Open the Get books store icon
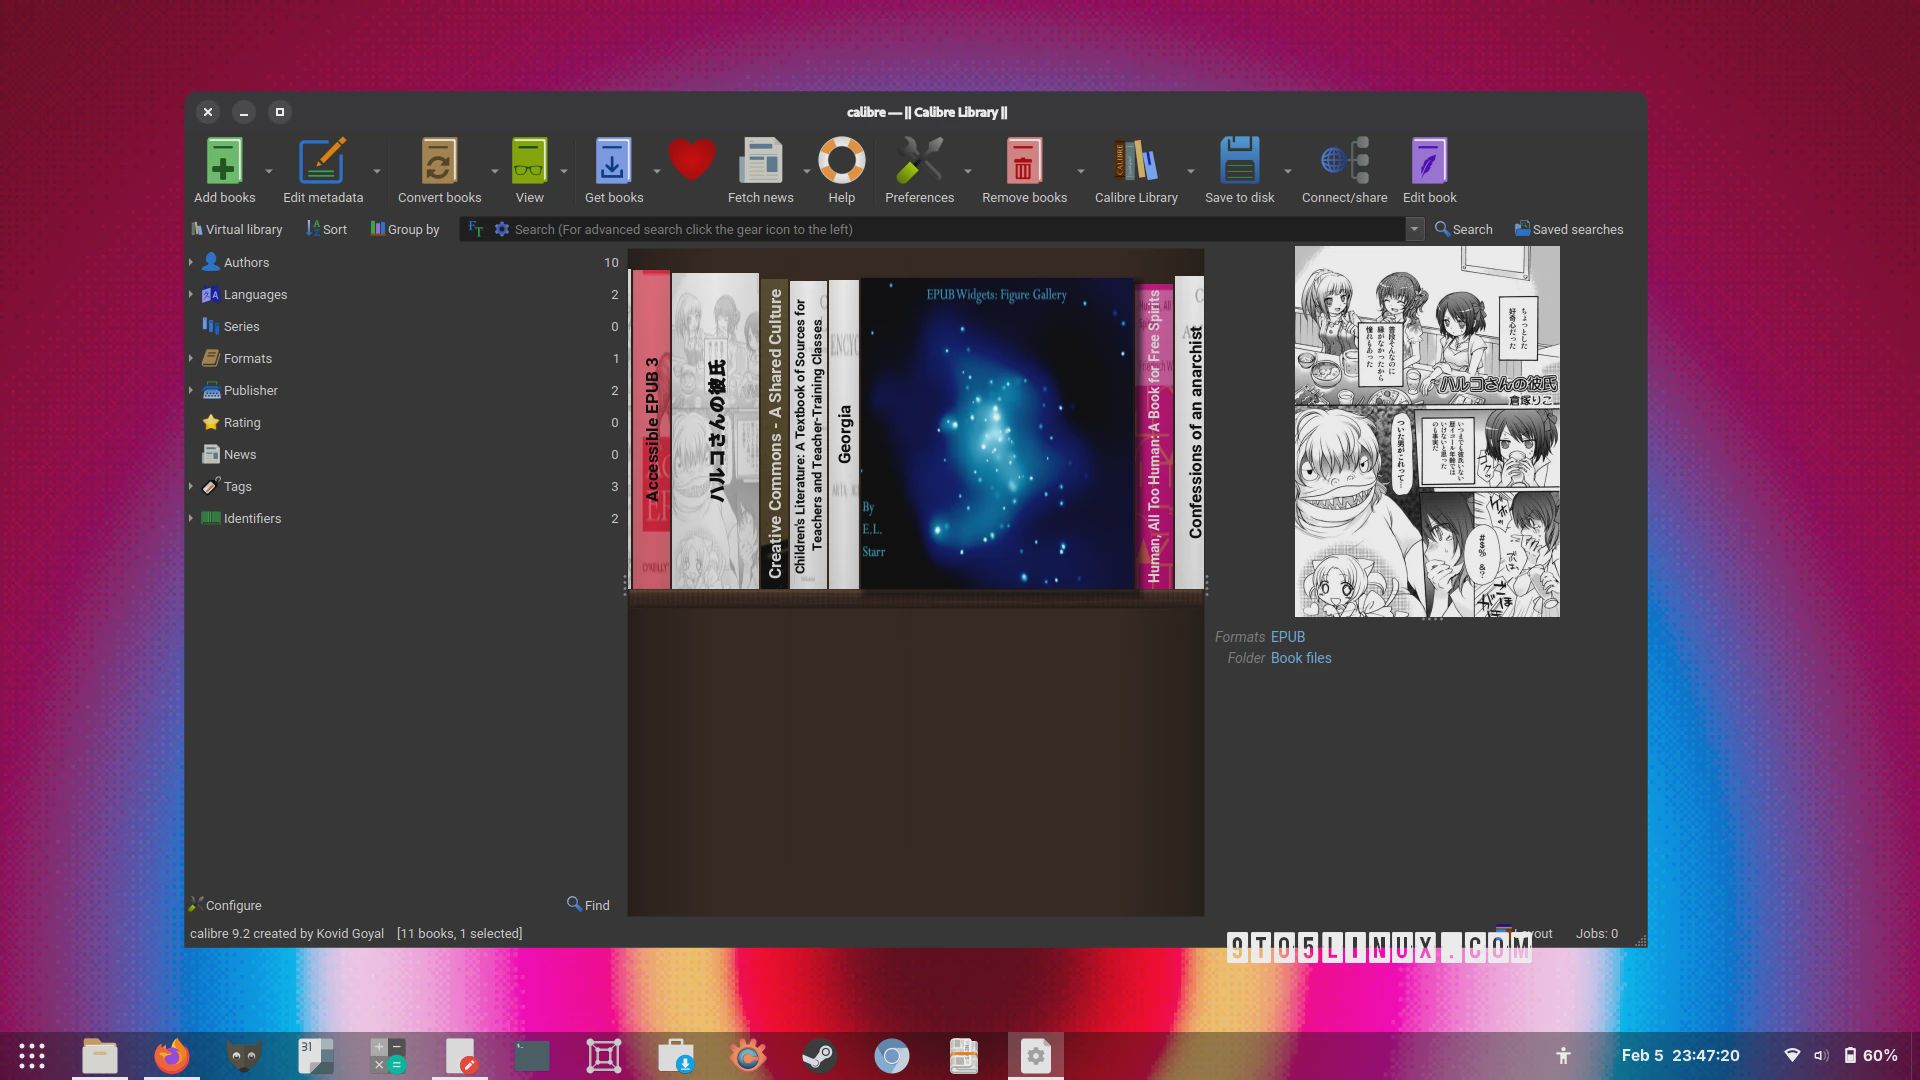The width and height of the screenshot is (1920, 1080). 613,161
